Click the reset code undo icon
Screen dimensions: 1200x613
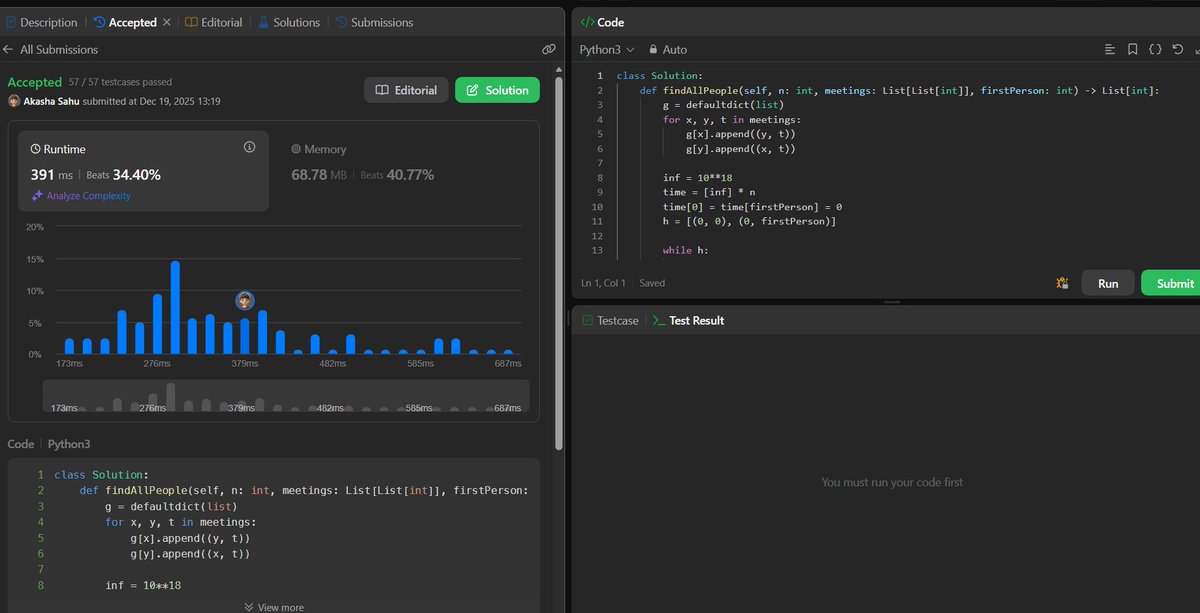(x=1177, y=49)
